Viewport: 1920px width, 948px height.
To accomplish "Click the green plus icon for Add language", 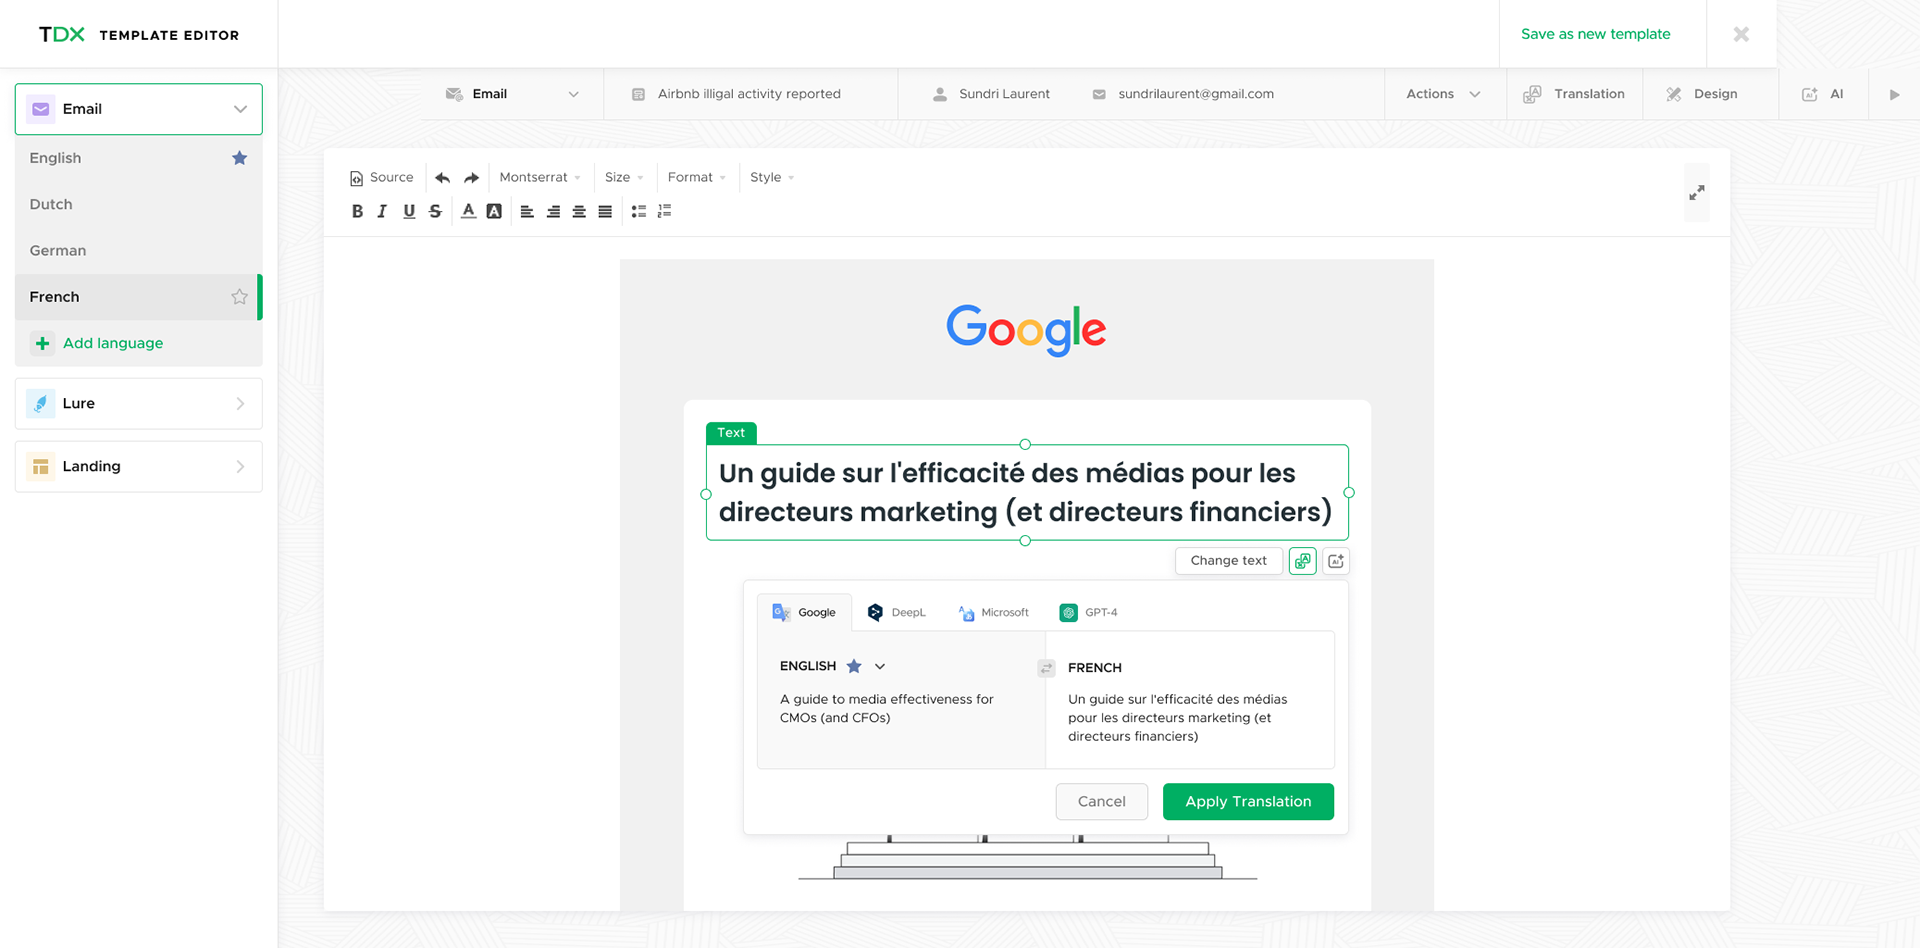I will [42, 343].
